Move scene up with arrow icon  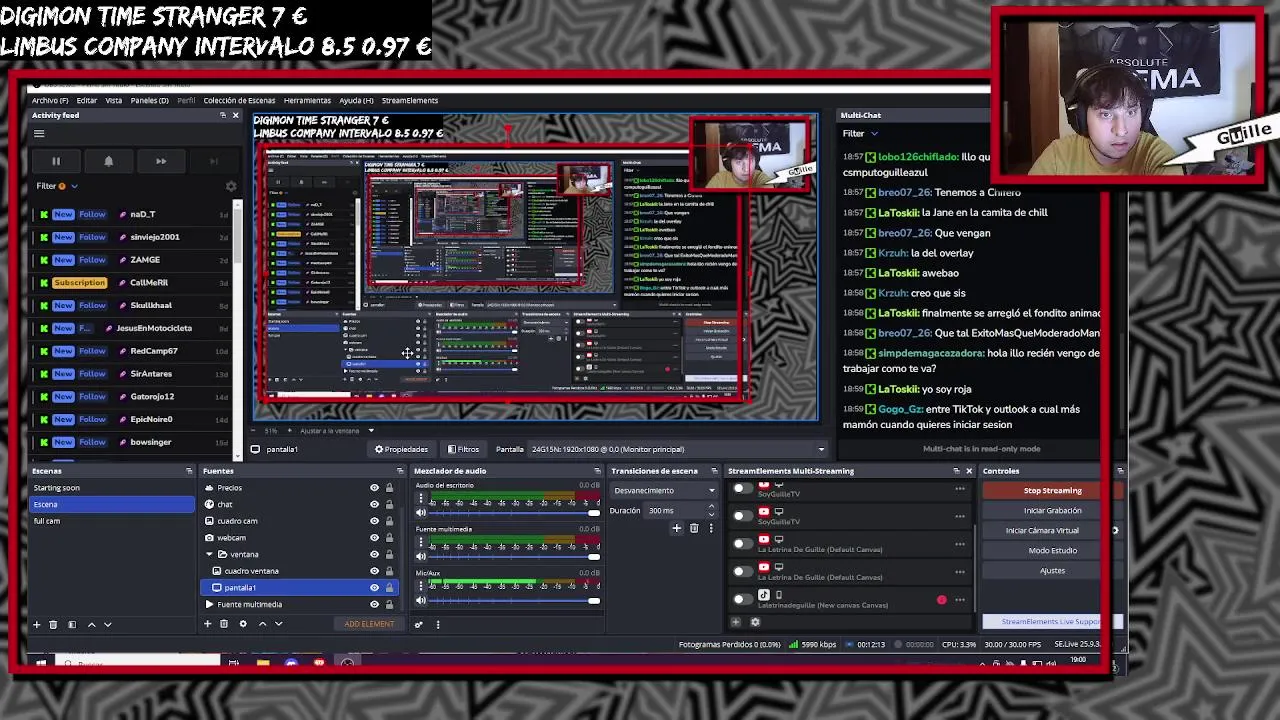pos(91,624)
